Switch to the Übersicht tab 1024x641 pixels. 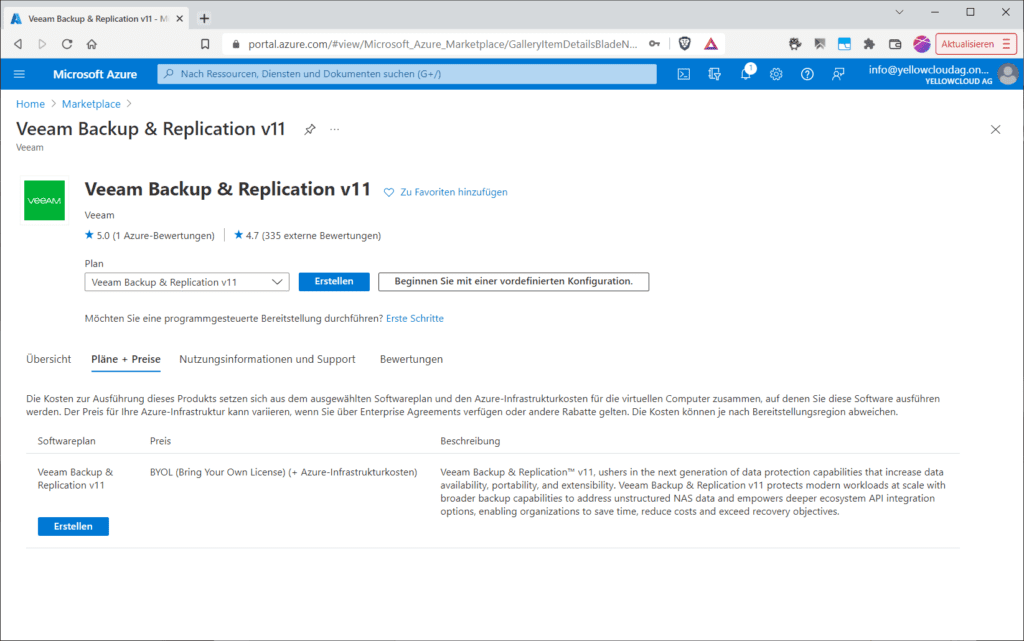pos(48,359)
